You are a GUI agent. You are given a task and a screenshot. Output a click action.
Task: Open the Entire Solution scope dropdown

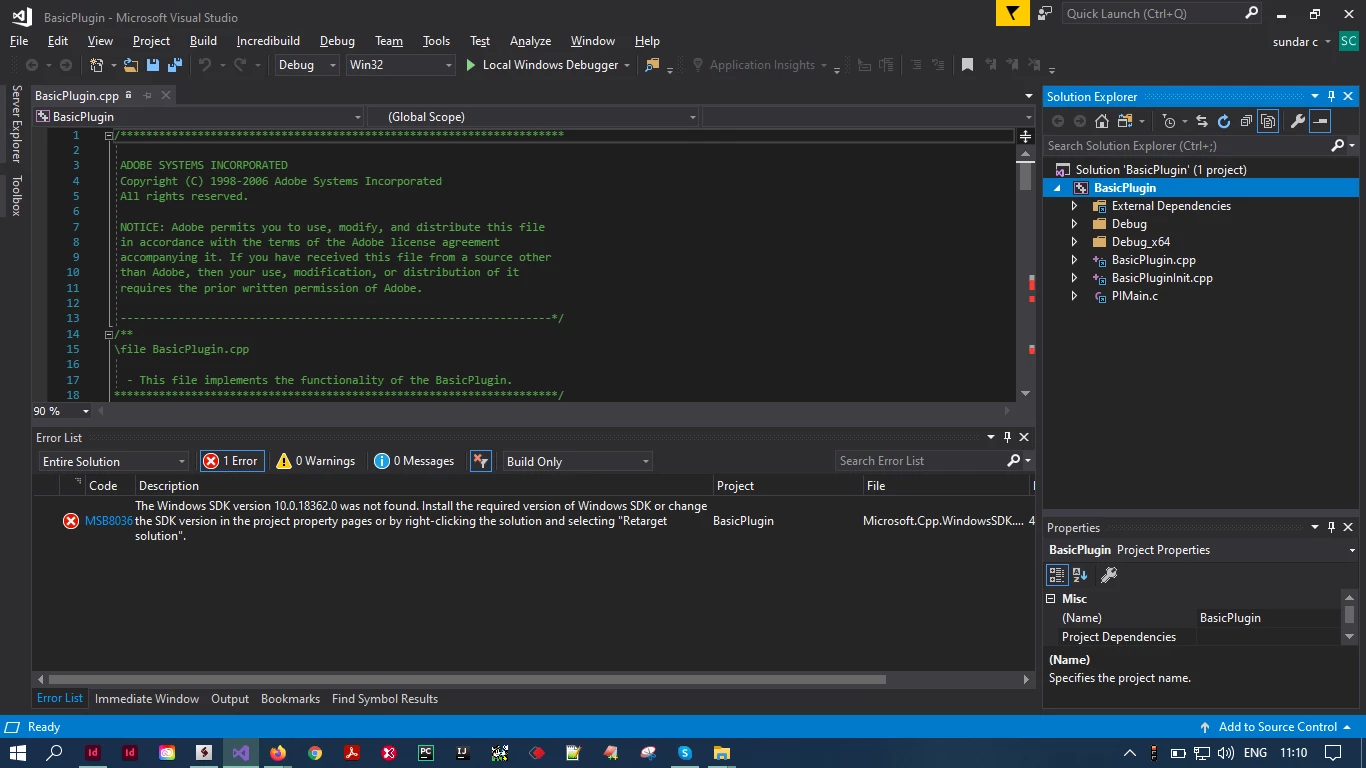click(113, 461)
